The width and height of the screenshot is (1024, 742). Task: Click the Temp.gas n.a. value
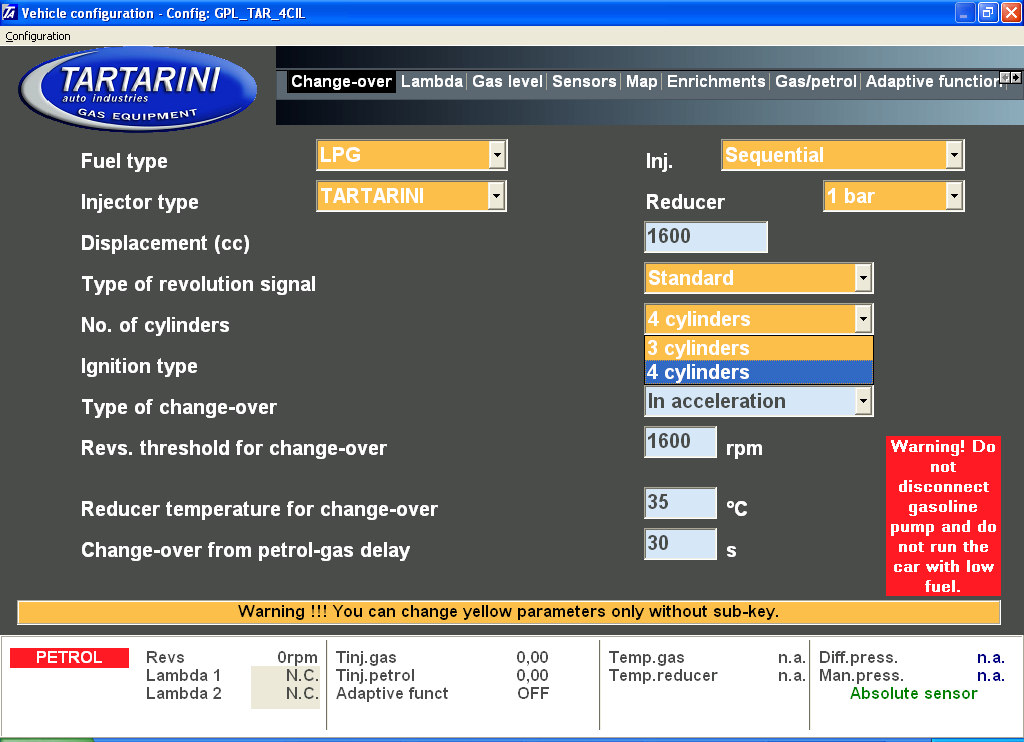[792, 657]
